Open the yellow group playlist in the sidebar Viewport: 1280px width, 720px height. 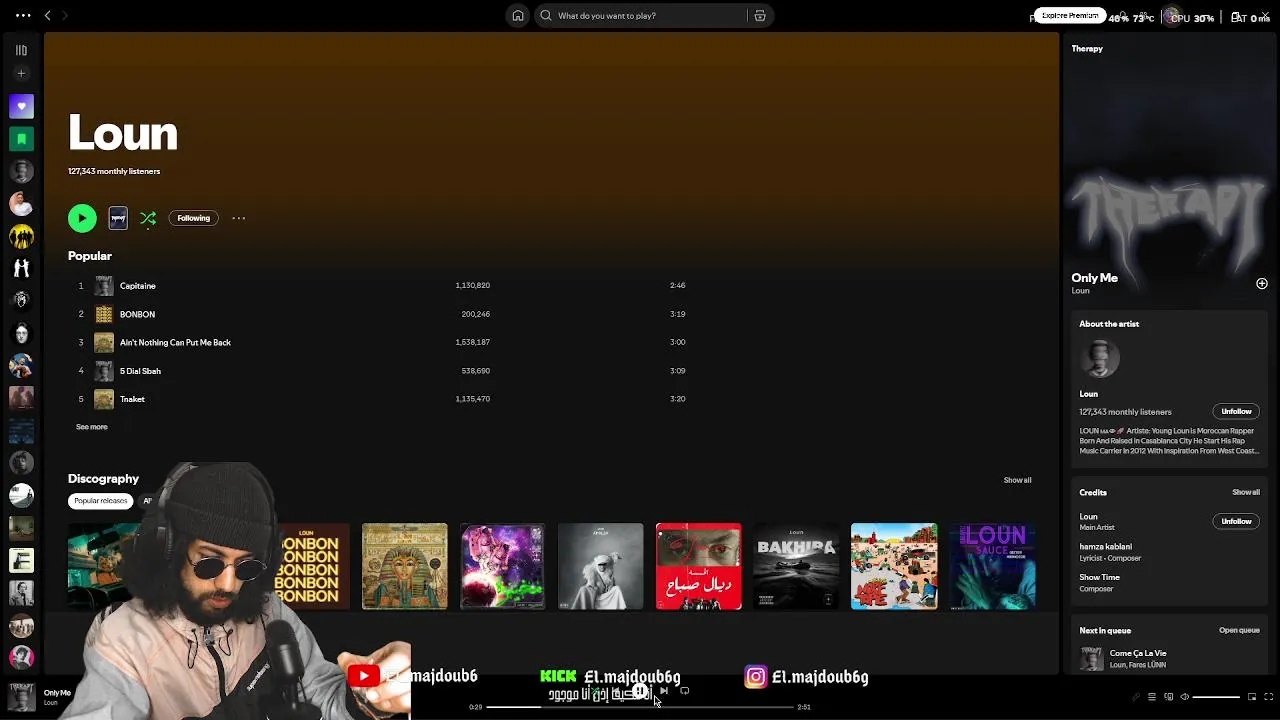pyautogui.click(x=21, y=237)
